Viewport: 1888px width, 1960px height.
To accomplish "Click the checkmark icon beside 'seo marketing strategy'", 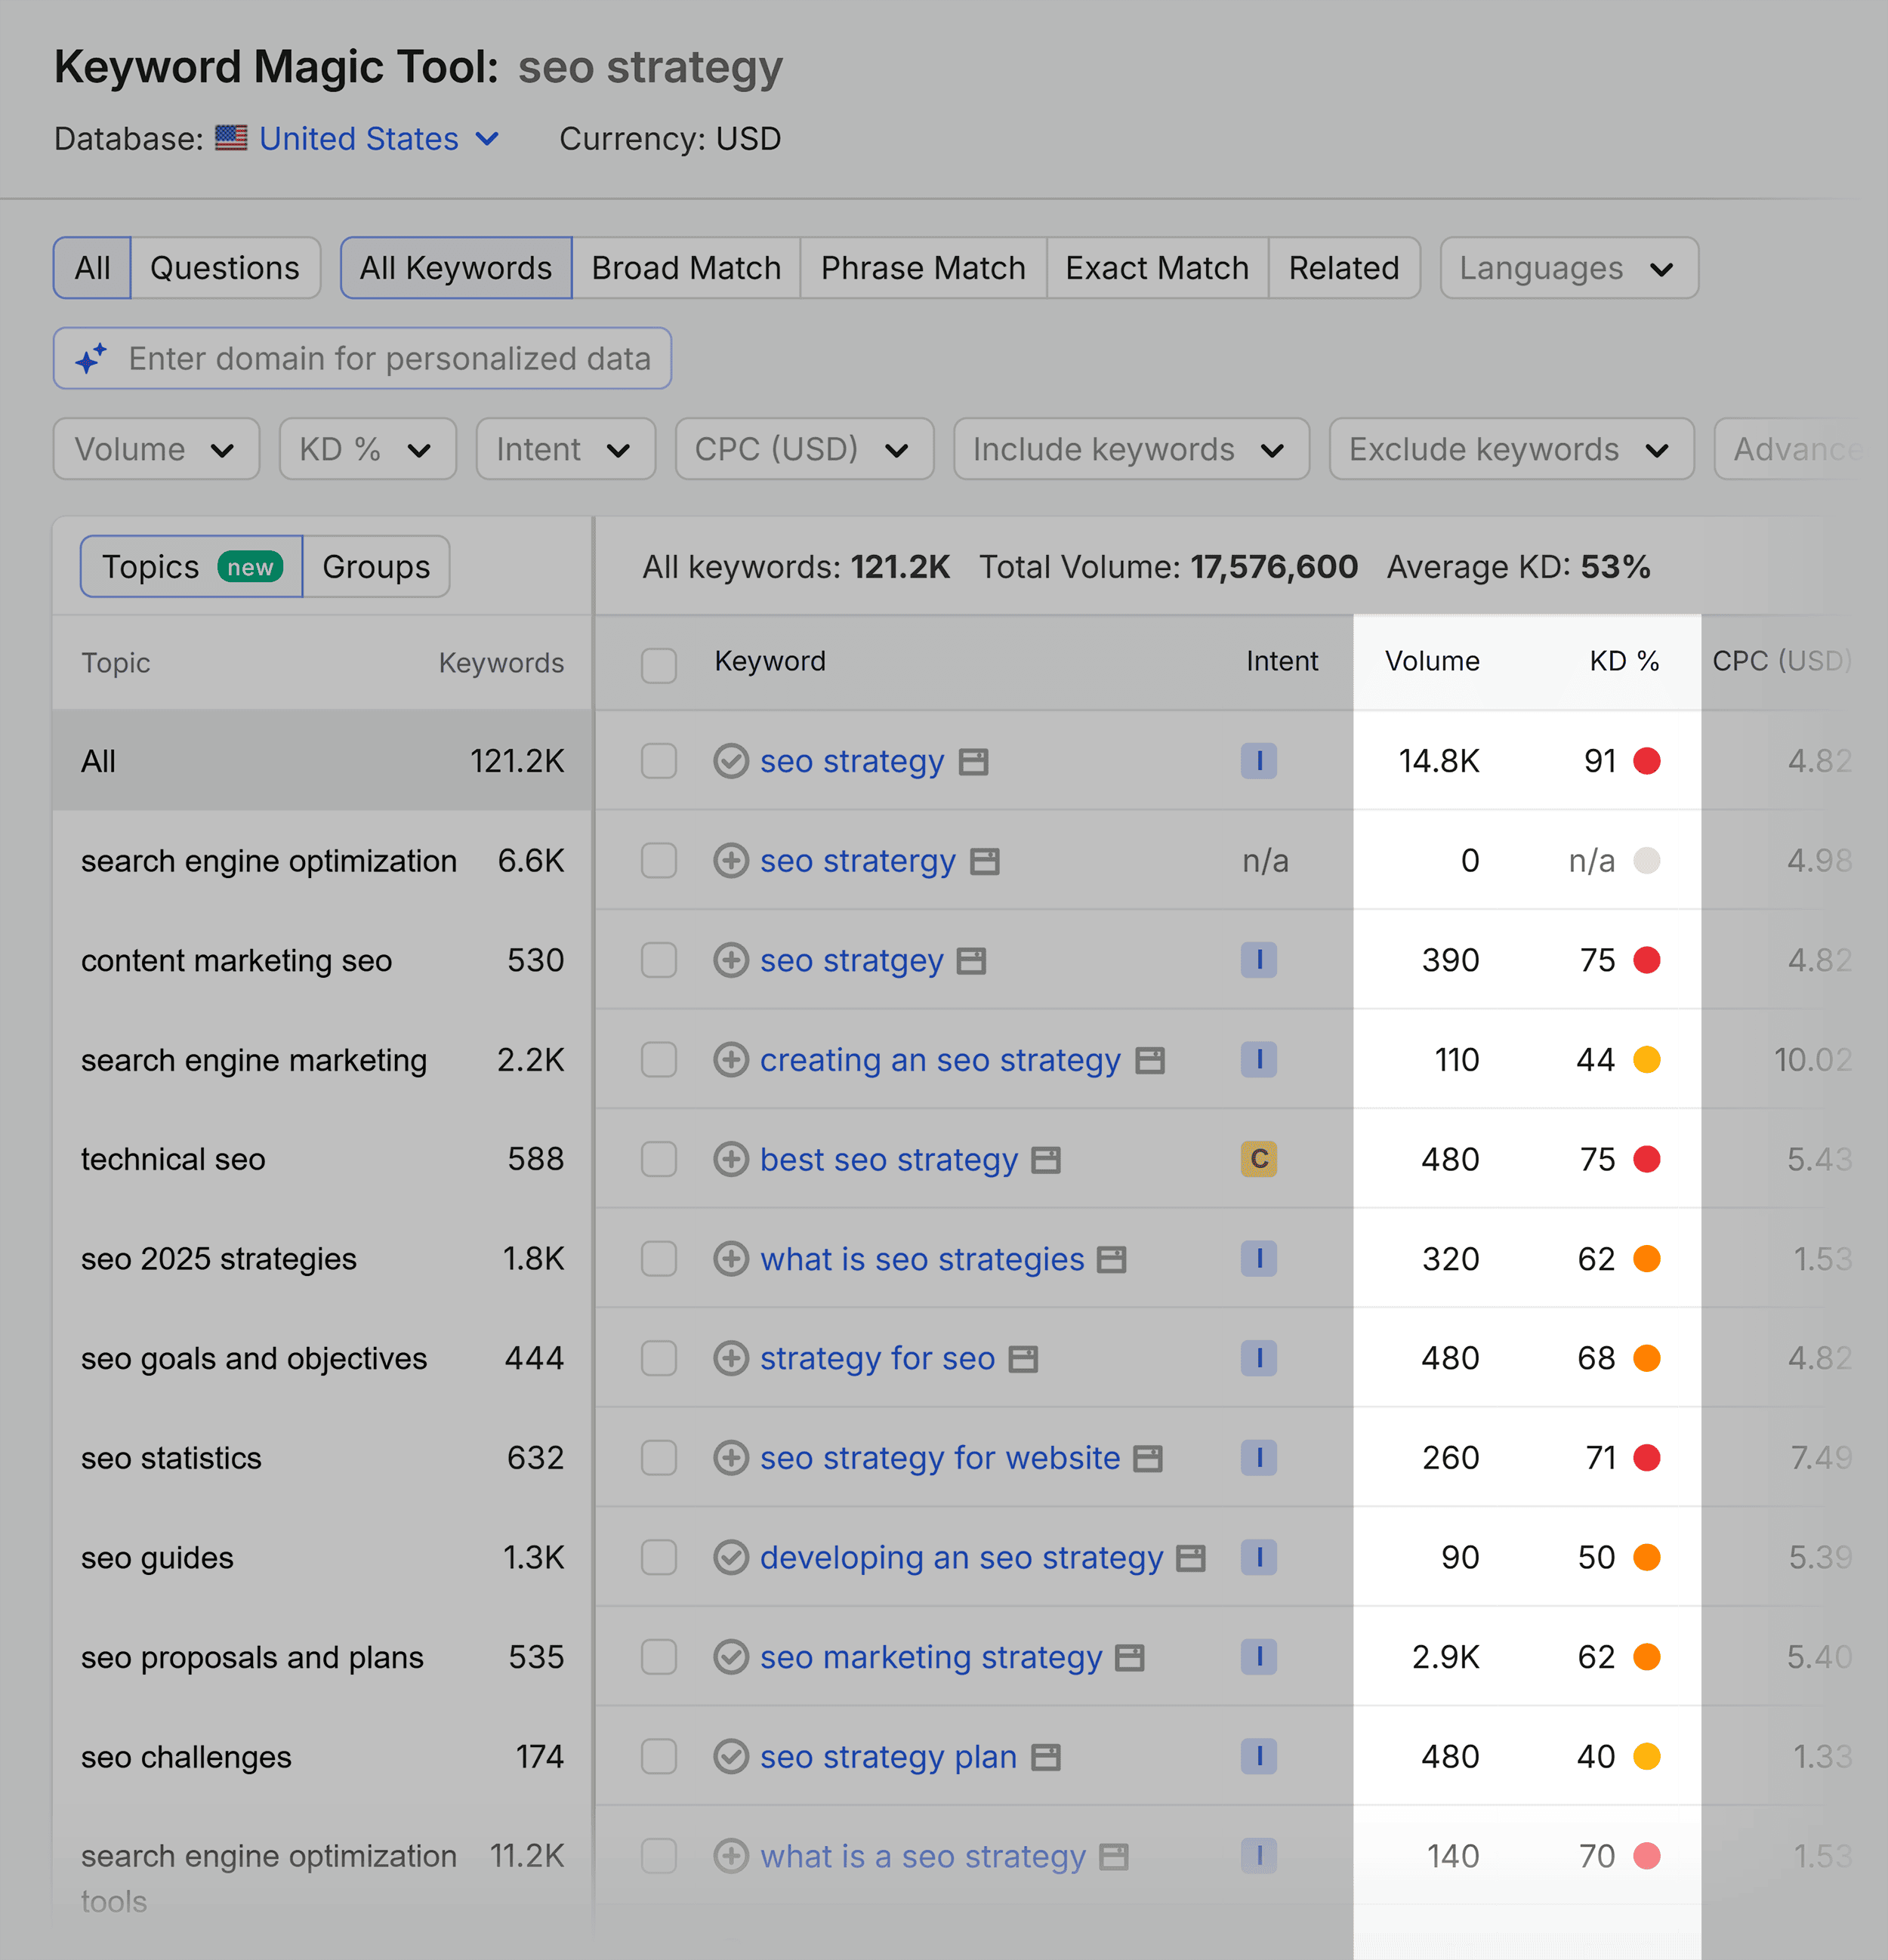I will (731, 1657).
